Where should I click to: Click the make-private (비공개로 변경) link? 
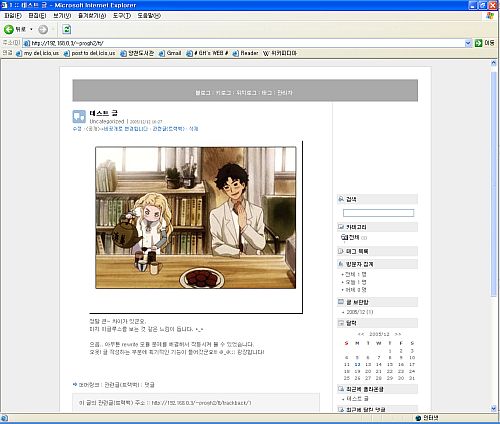(125, 129)
